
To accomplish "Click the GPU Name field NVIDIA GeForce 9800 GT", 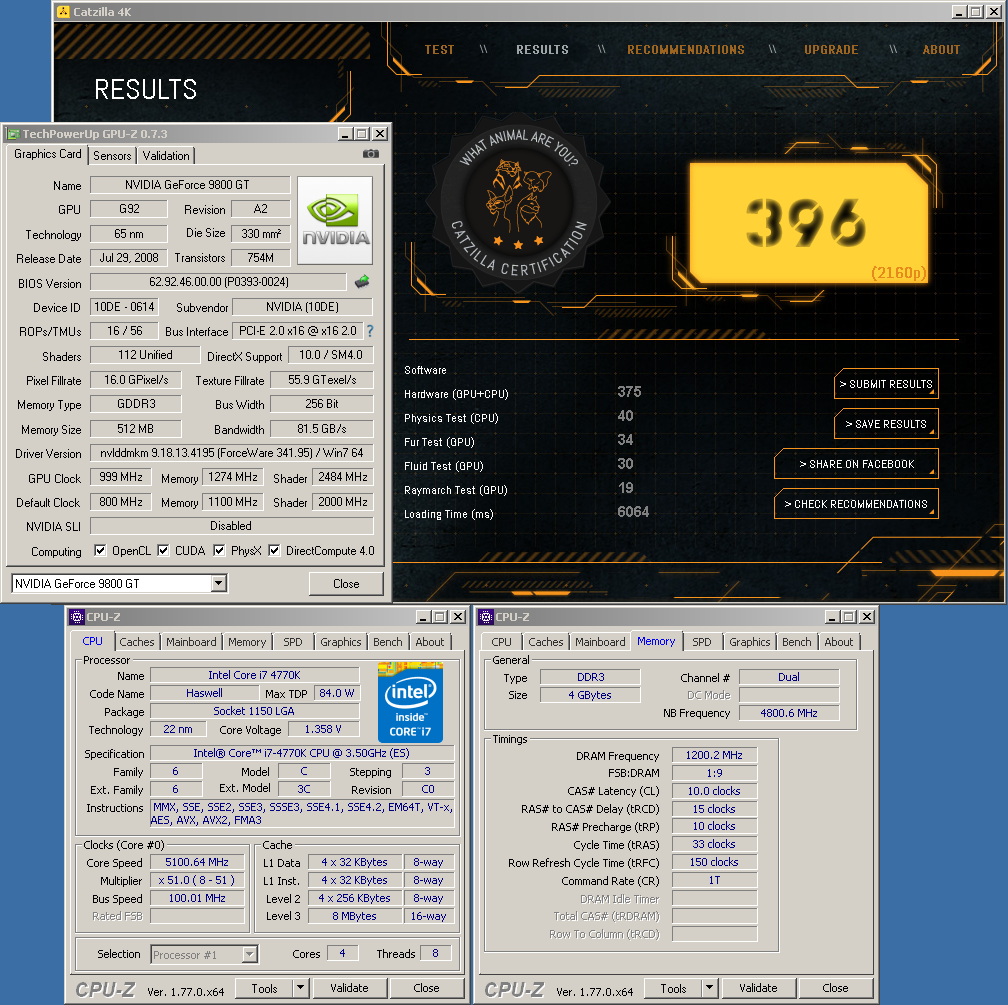I will coord(190,185).
